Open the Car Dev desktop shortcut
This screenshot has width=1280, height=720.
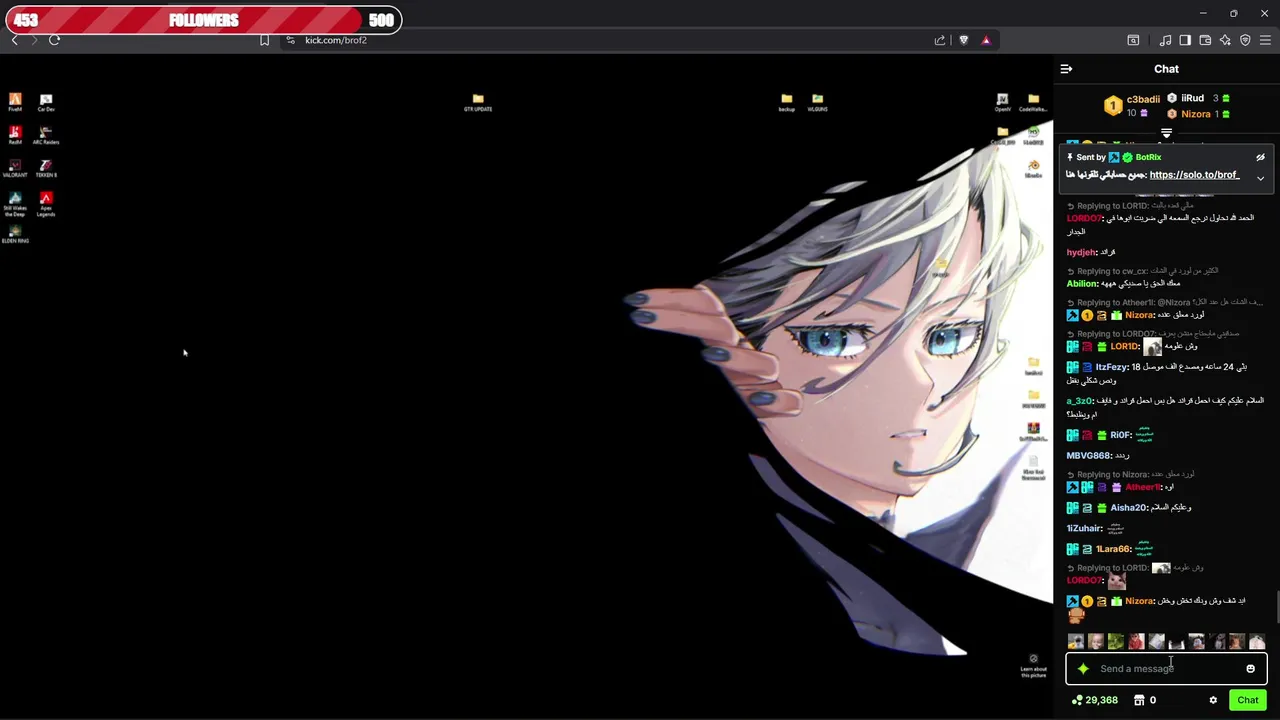click(46, 102)
